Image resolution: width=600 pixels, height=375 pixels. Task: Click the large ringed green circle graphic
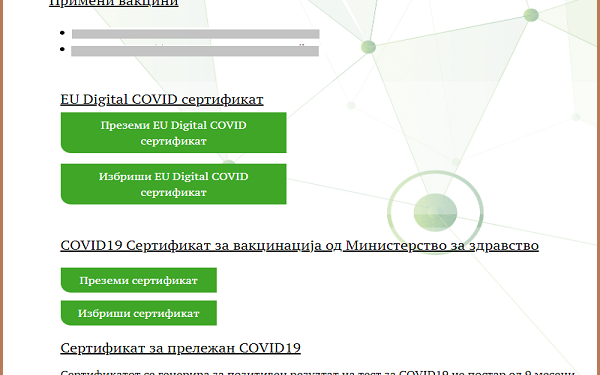click(435, 212)
